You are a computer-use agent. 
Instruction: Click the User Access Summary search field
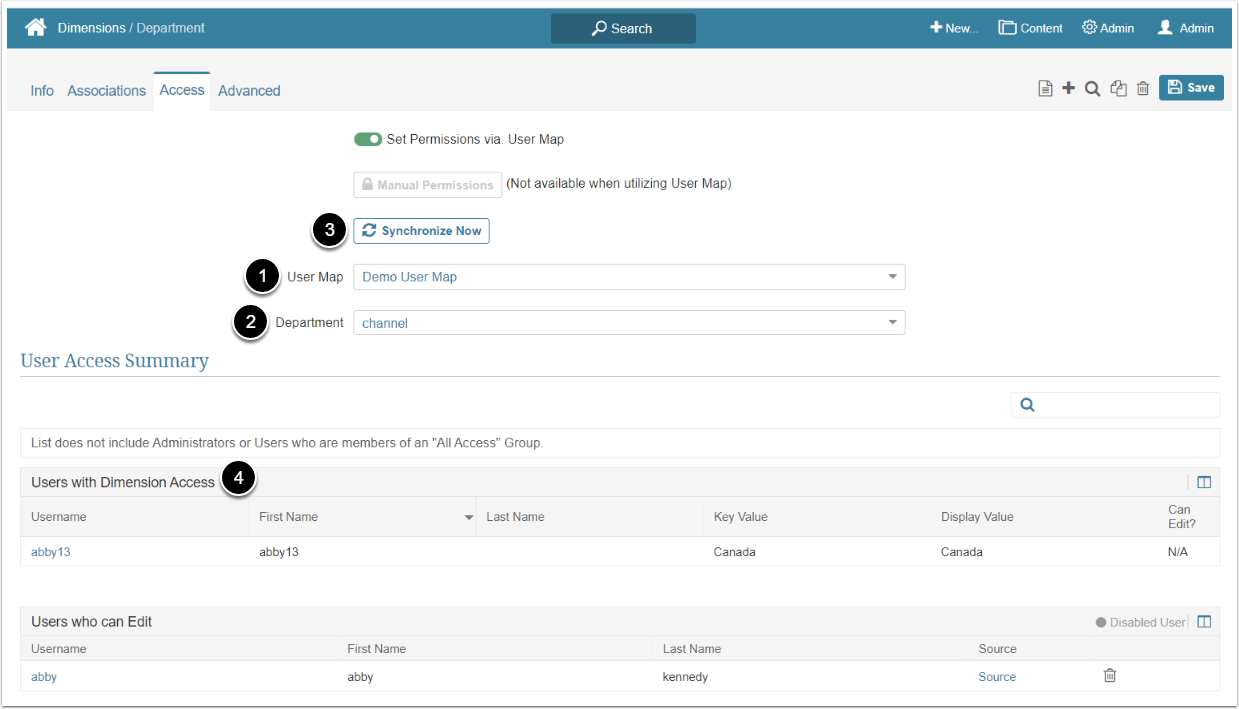coord(1125,405)
